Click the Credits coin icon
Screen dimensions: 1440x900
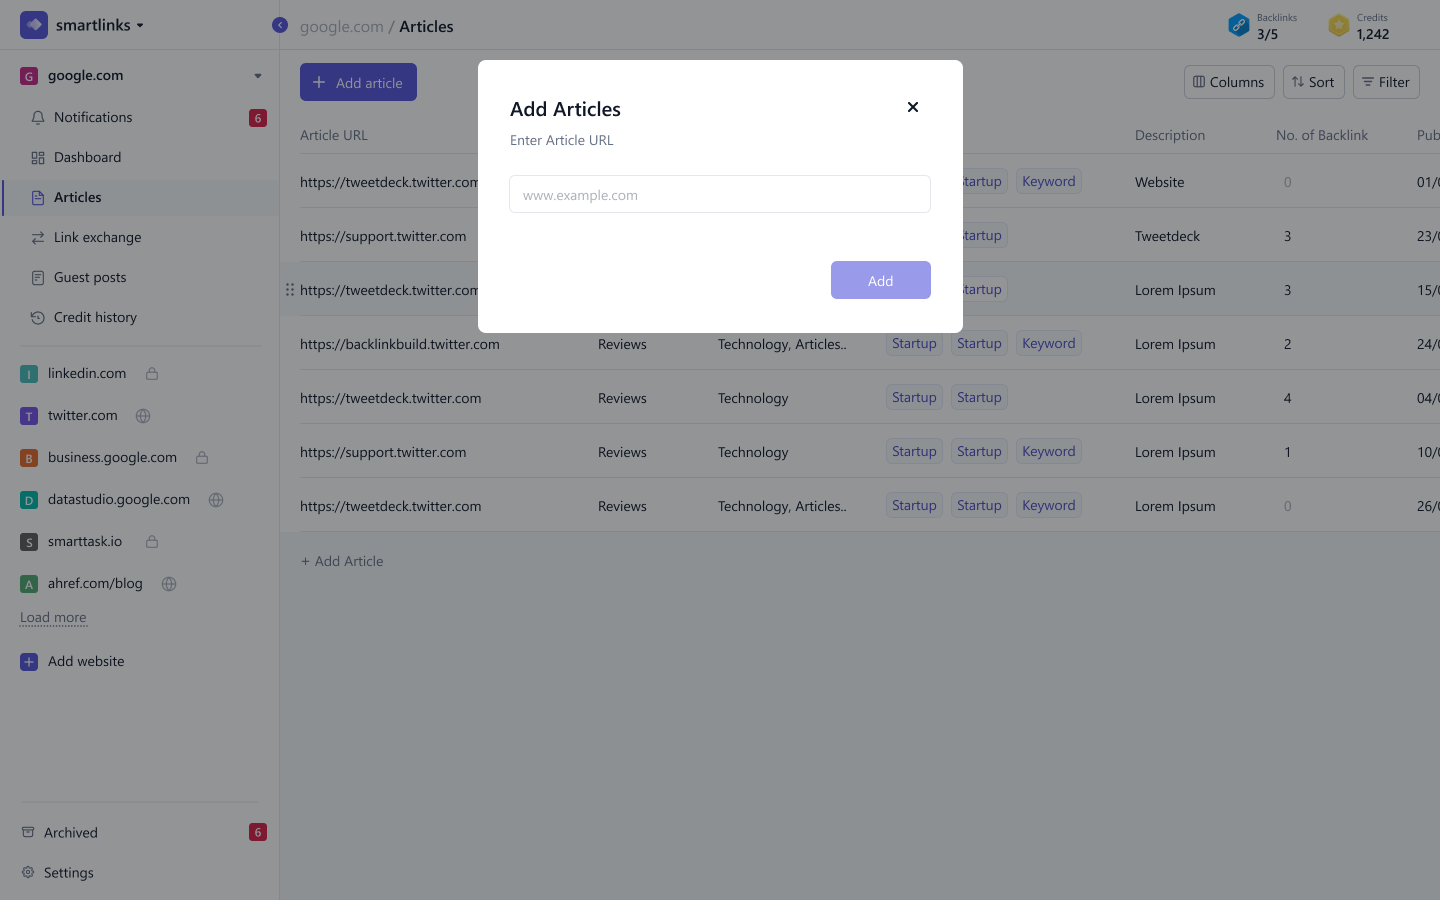(1338, 25)
